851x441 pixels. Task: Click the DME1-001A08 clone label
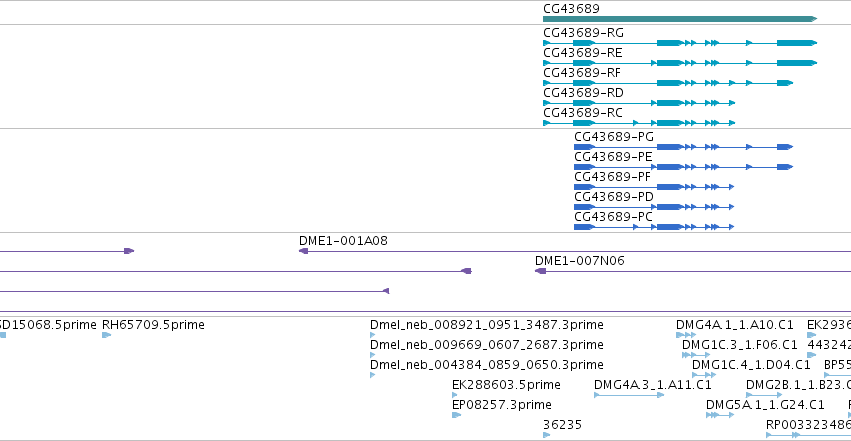point(343,241)
